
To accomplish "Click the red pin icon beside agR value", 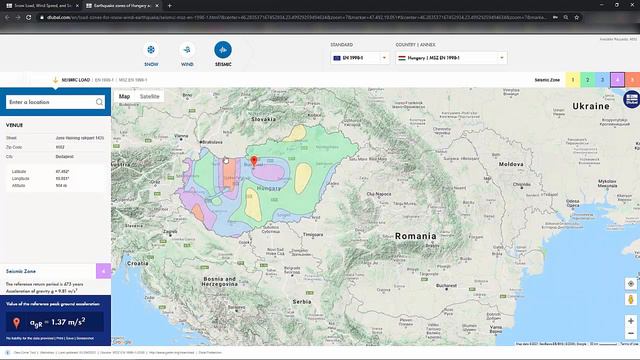I will 16,323.
